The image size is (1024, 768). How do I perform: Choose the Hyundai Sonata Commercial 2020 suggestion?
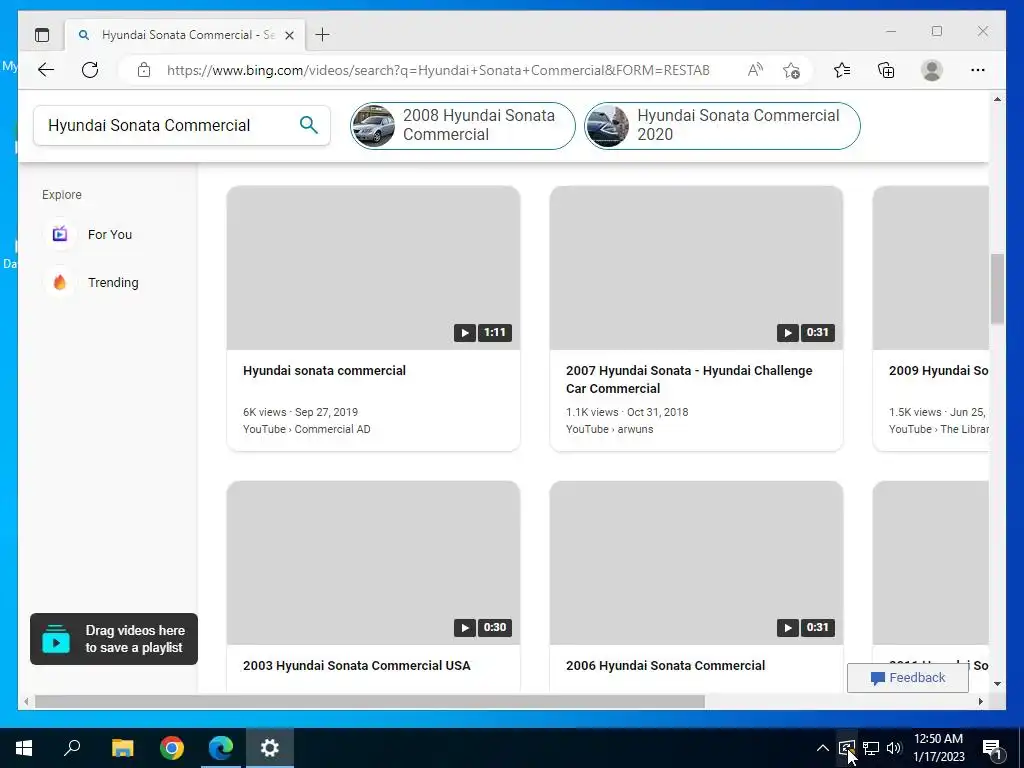coord(722,125)
